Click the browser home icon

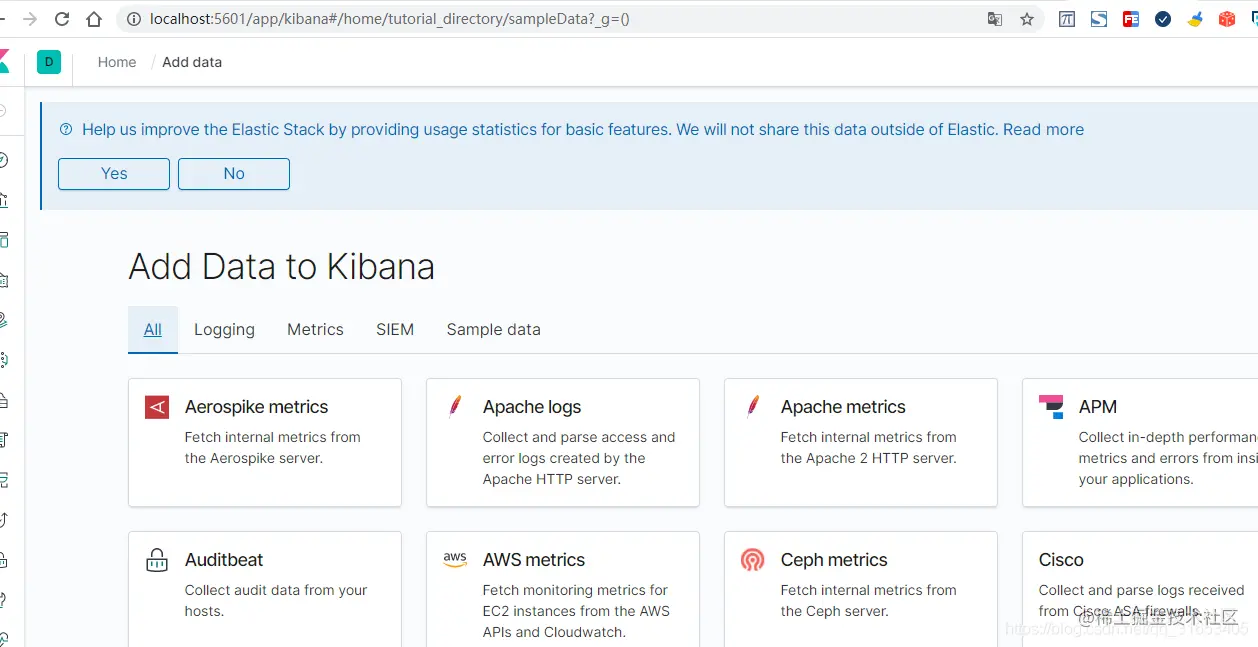(x=94, y=19)
